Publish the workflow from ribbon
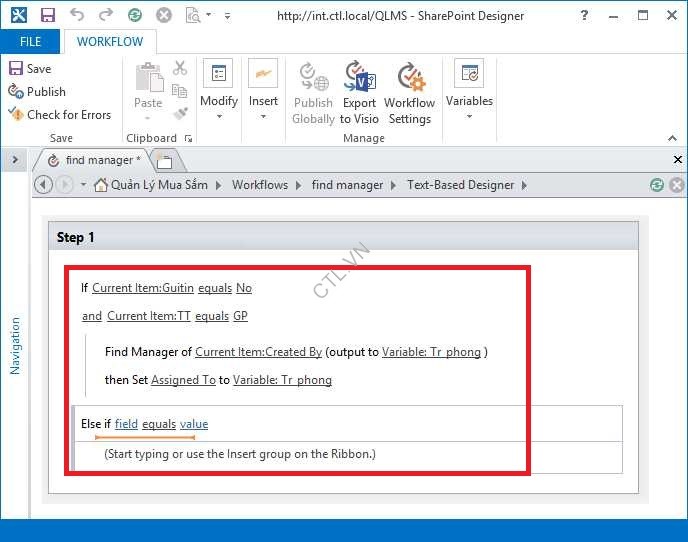Screen dimensions: 688x542 coord(36,91)
